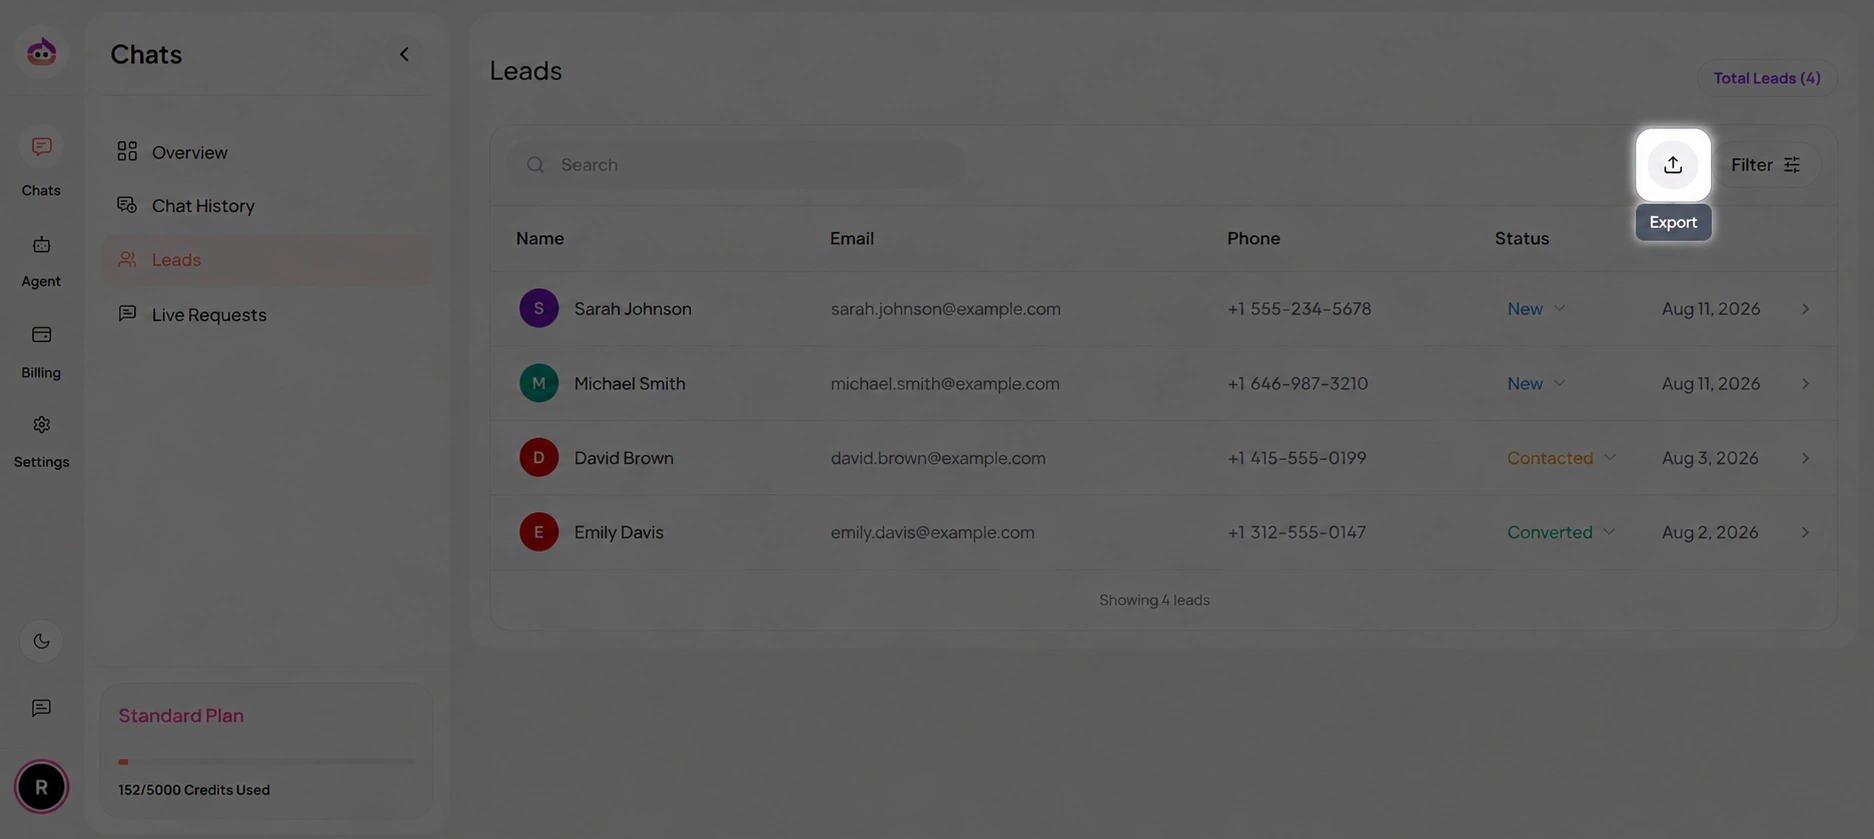Toggle dark mode moon icon
Viewport: 1874px width, 839px height.
click(x=41, y=642)
